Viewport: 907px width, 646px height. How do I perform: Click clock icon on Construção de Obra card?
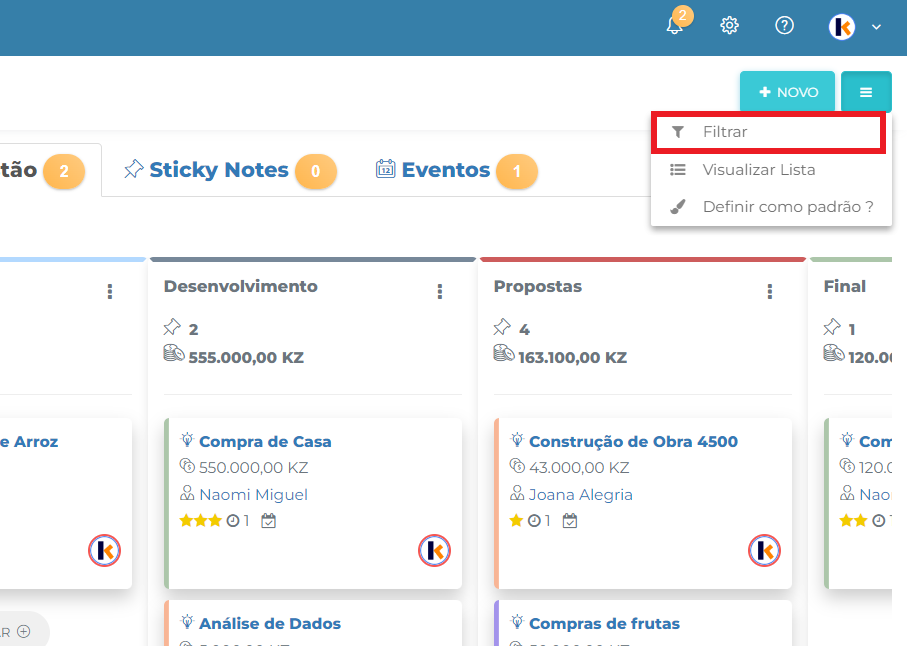point(534,521)
